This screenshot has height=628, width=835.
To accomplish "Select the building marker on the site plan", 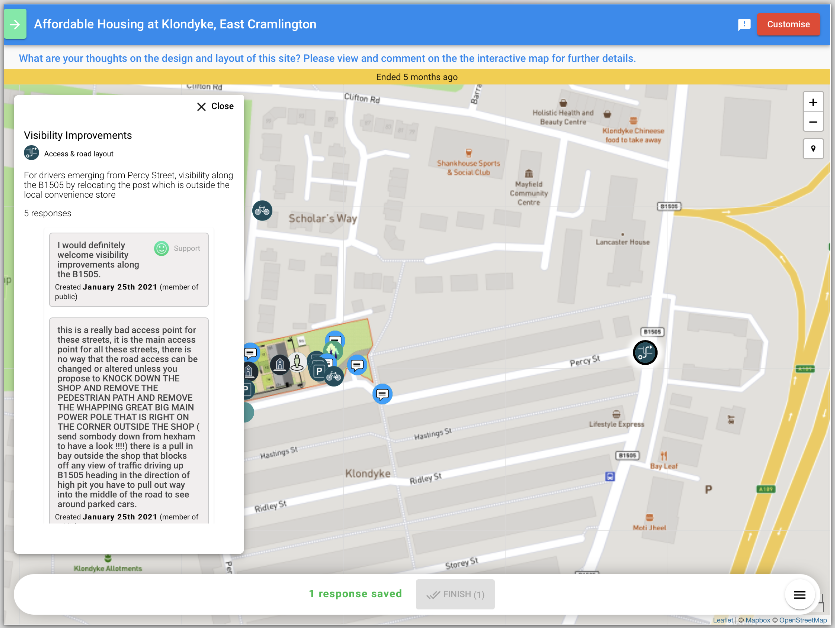I will pyautogui.click(x=280, y=365).
